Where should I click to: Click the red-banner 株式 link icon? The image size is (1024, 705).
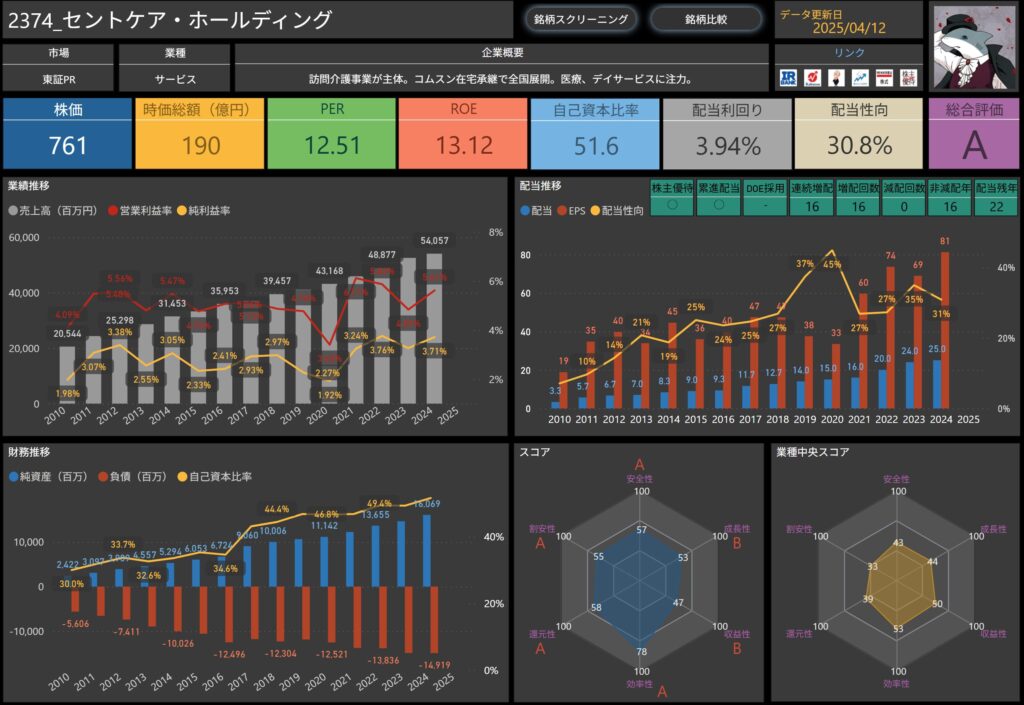884,77
